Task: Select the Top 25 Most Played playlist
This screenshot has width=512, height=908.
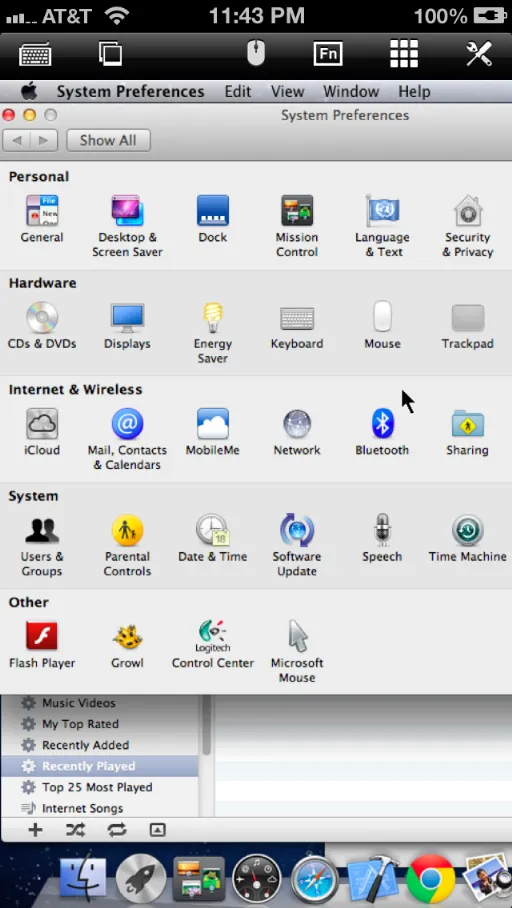Action: click(x=99, y=787)
